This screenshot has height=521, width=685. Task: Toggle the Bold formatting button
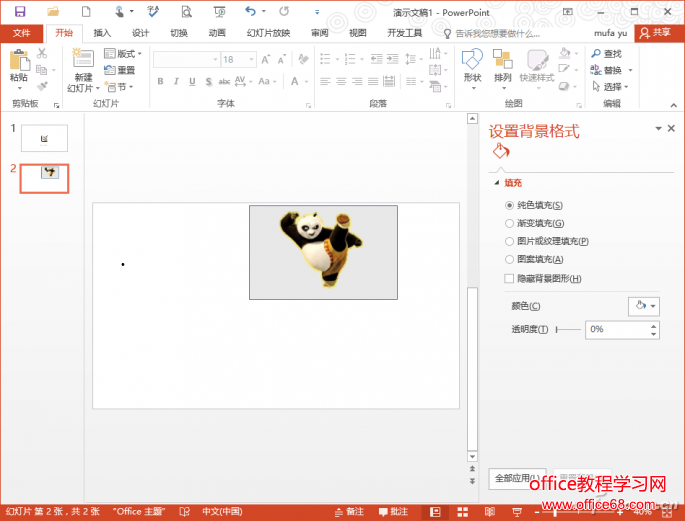tap(160, 82)
